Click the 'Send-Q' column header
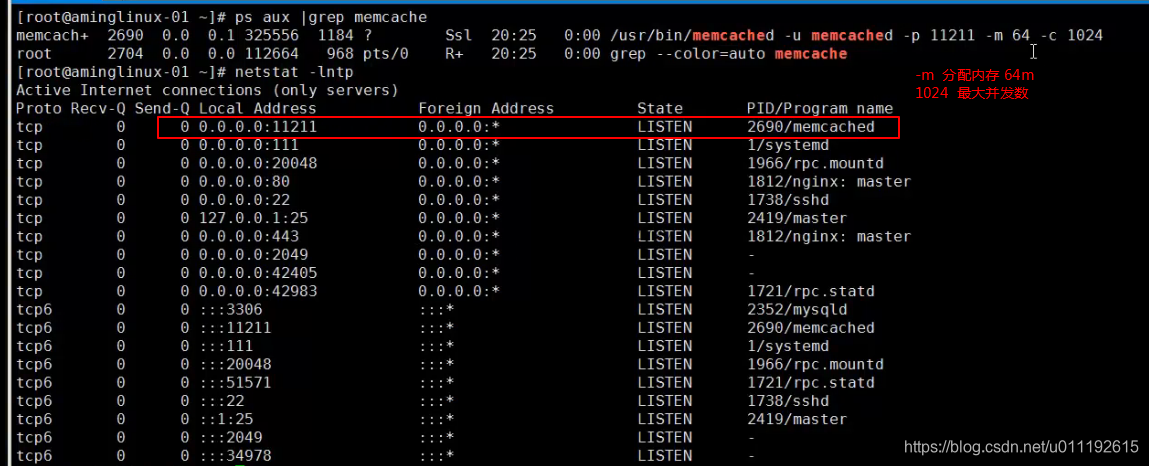This screenshot has width=1149, height=466. pos(162,108)
